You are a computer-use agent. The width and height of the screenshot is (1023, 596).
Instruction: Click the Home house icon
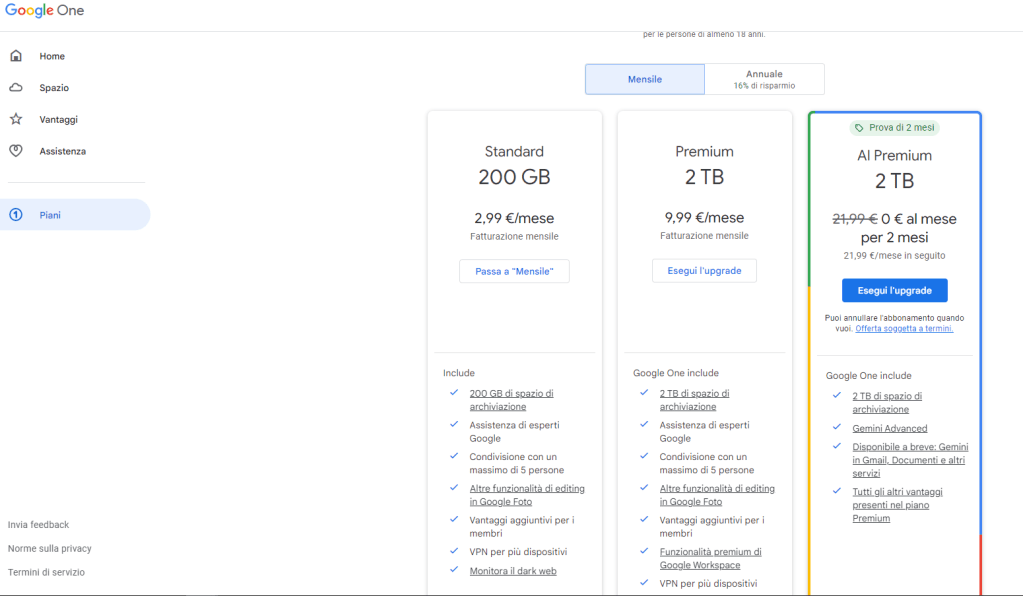16,56
